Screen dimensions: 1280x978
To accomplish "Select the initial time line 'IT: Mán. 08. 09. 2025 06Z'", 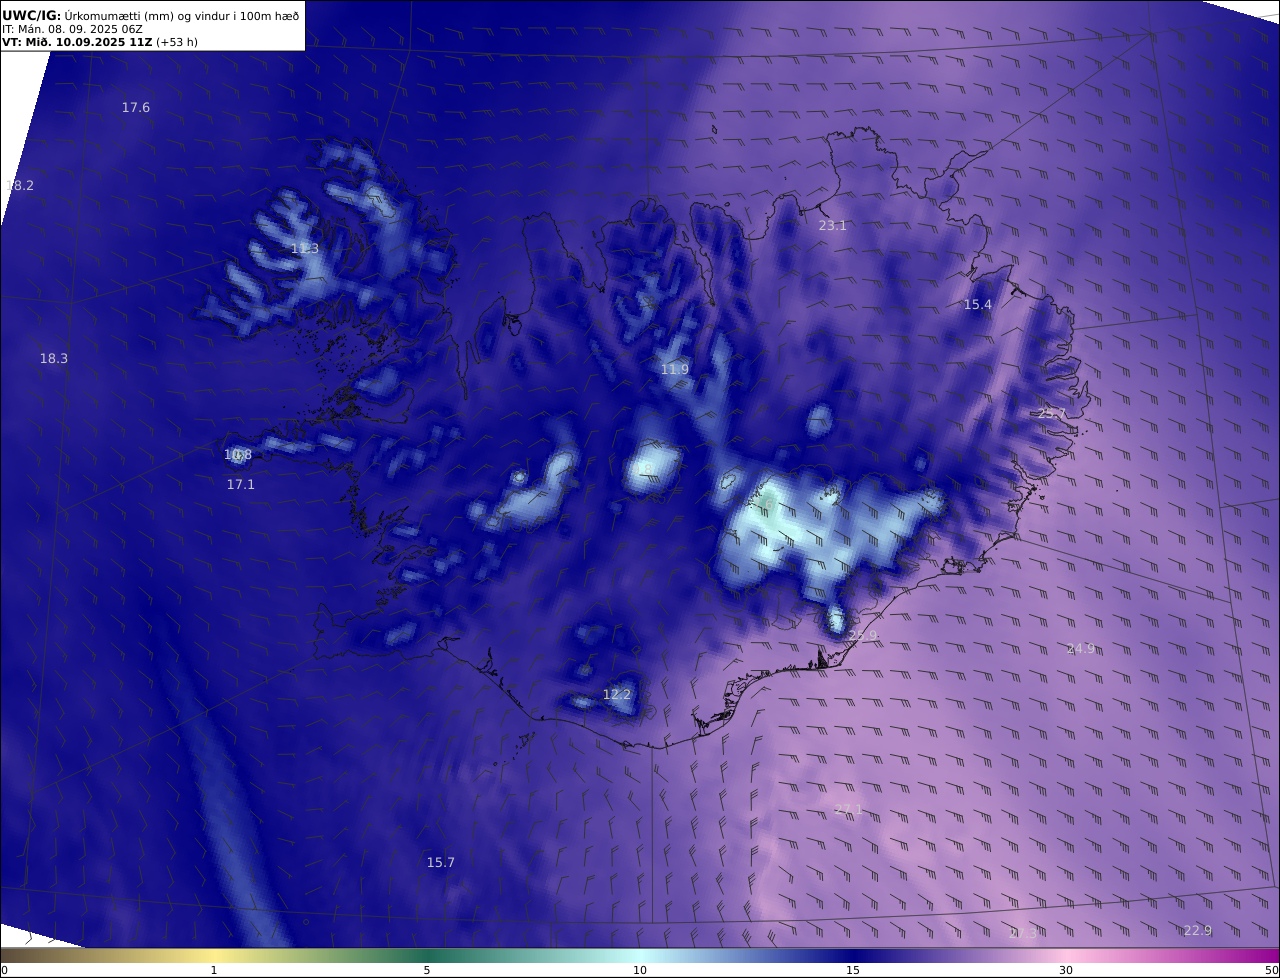I will [x=72, y=29].
